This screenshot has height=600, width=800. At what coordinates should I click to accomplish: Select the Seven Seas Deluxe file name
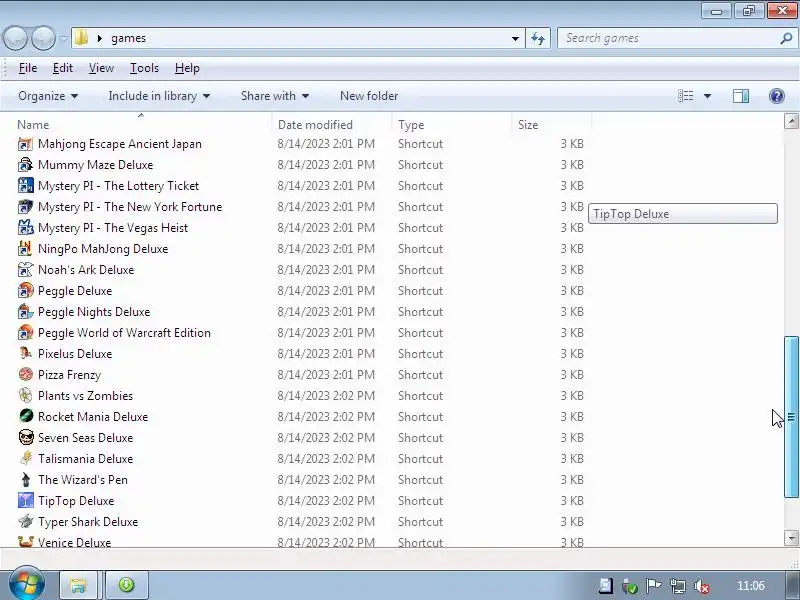[x=86, y=438]
